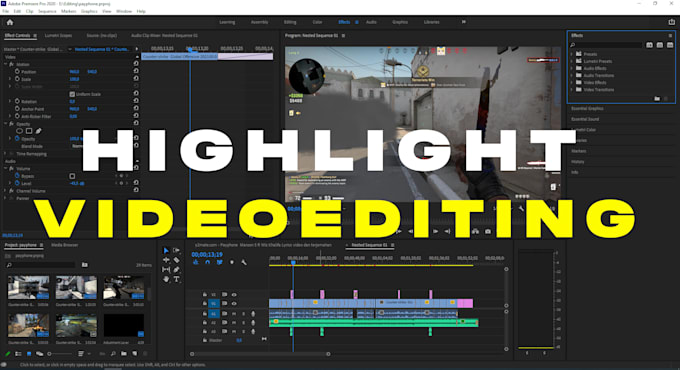Add a marker in the timeline

pyautogui.click(x=232, y=262)
